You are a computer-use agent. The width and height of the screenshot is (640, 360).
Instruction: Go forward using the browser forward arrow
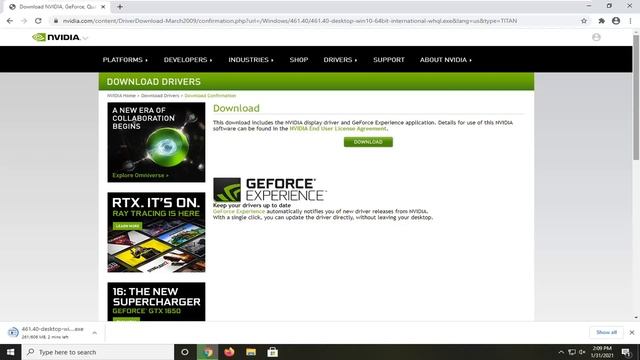[x=24, y=21]
